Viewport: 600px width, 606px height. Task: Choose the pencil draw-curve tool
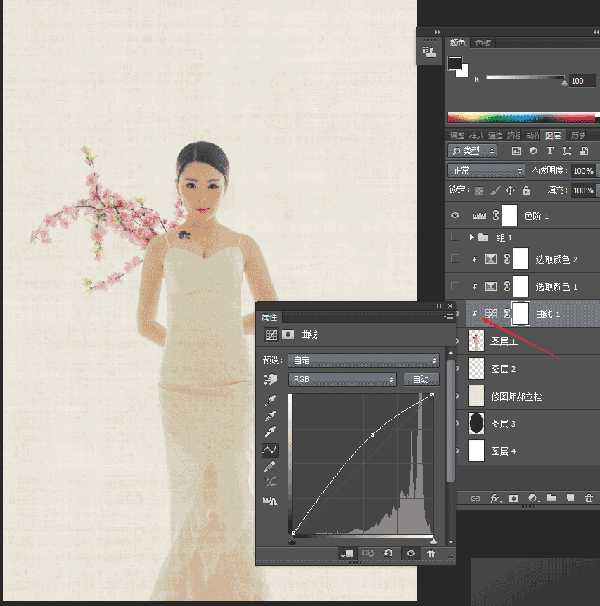click(x=269, y=466)
